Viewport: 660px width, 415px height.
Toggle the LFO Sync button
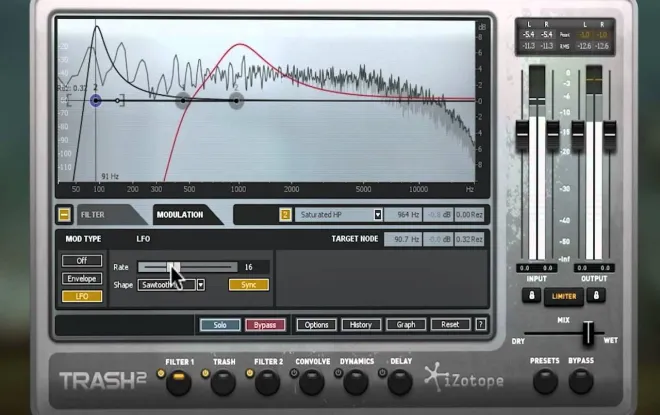(249, 285)
